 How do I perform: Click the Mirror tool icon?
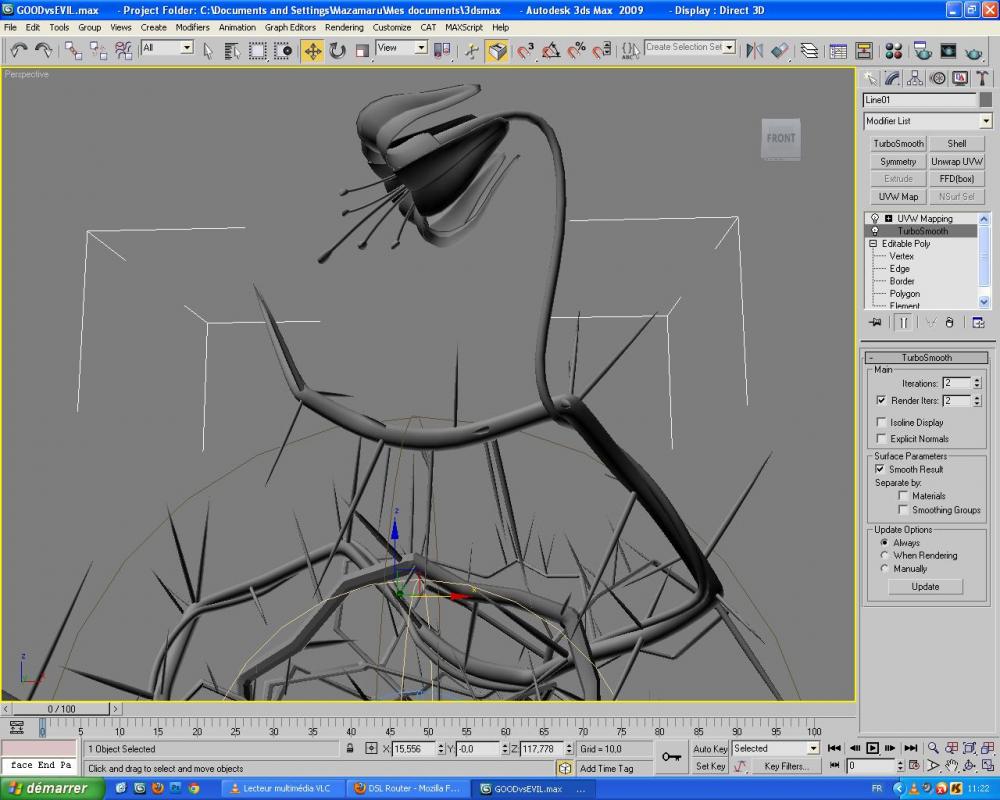755,50
